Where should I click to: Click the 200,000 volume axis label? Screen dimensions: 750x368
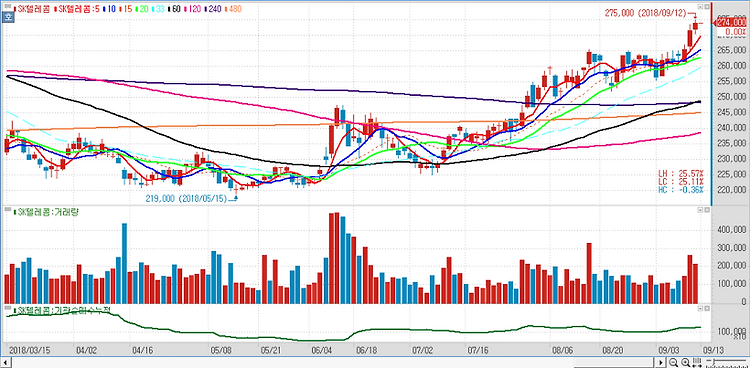731,266
